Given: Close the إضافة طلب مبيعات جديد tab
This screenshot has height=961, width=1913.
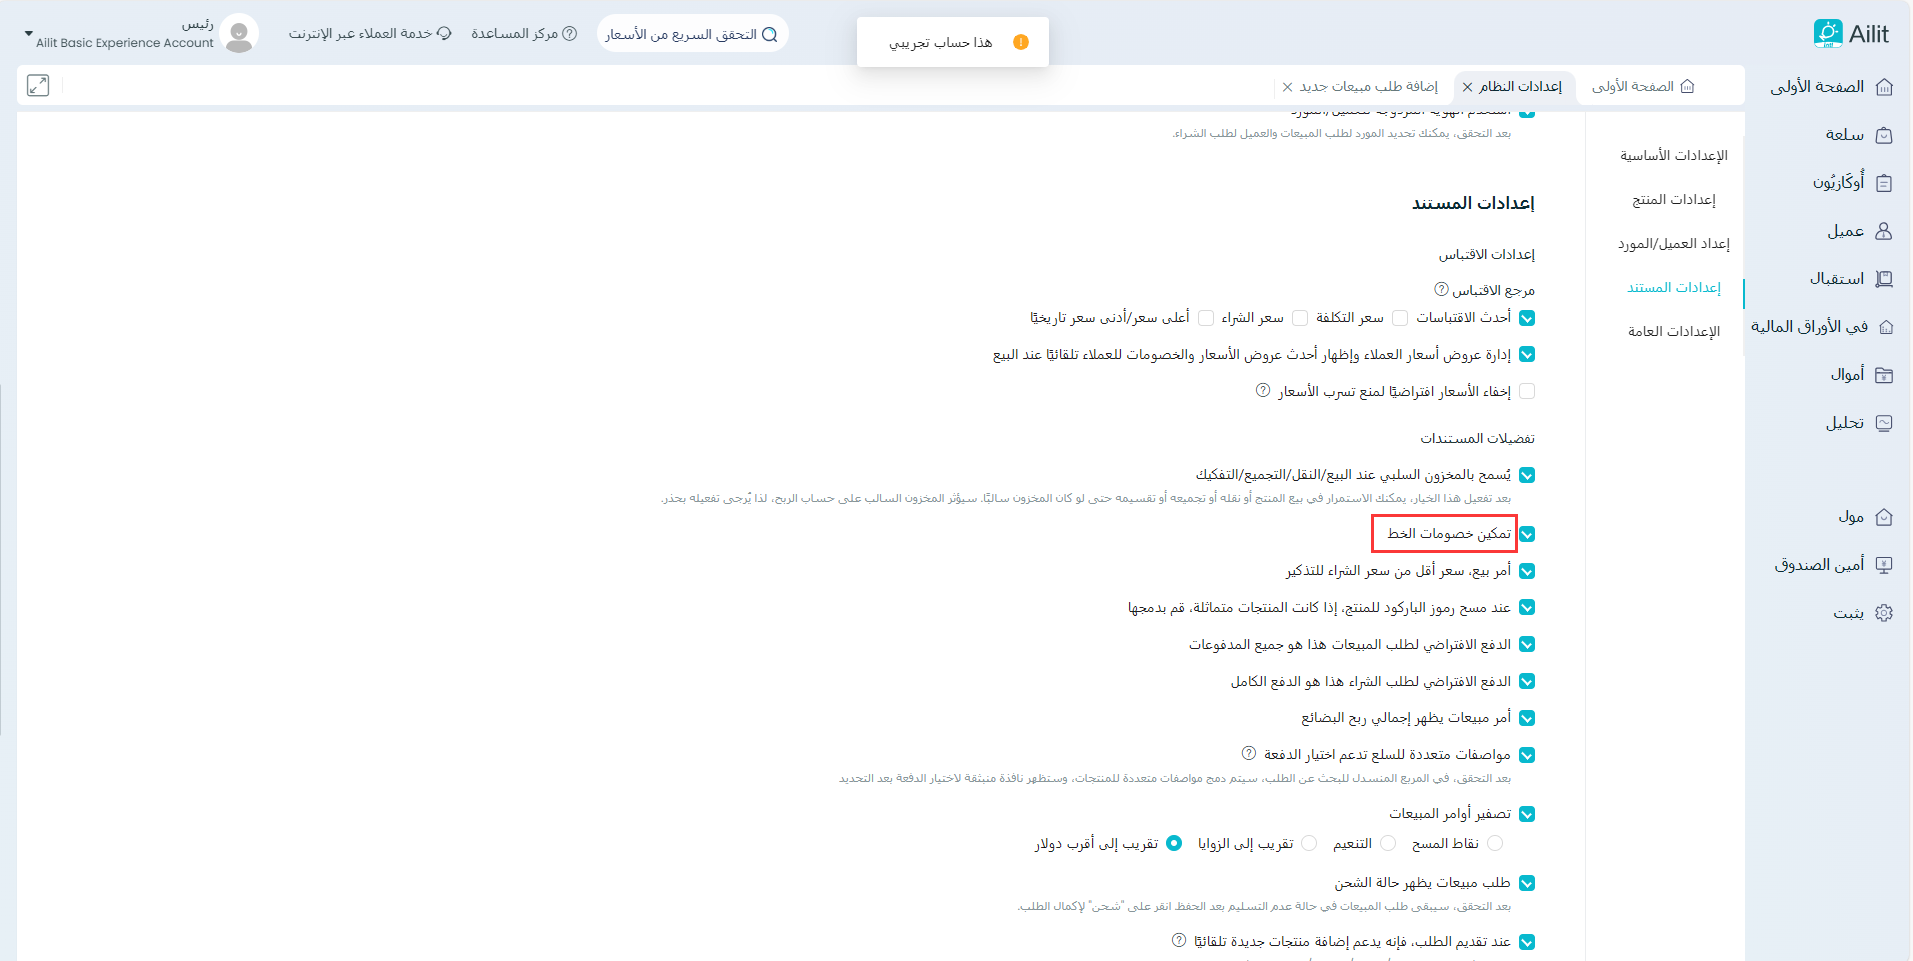Looking at the screenshot, I should point(1288,87).
